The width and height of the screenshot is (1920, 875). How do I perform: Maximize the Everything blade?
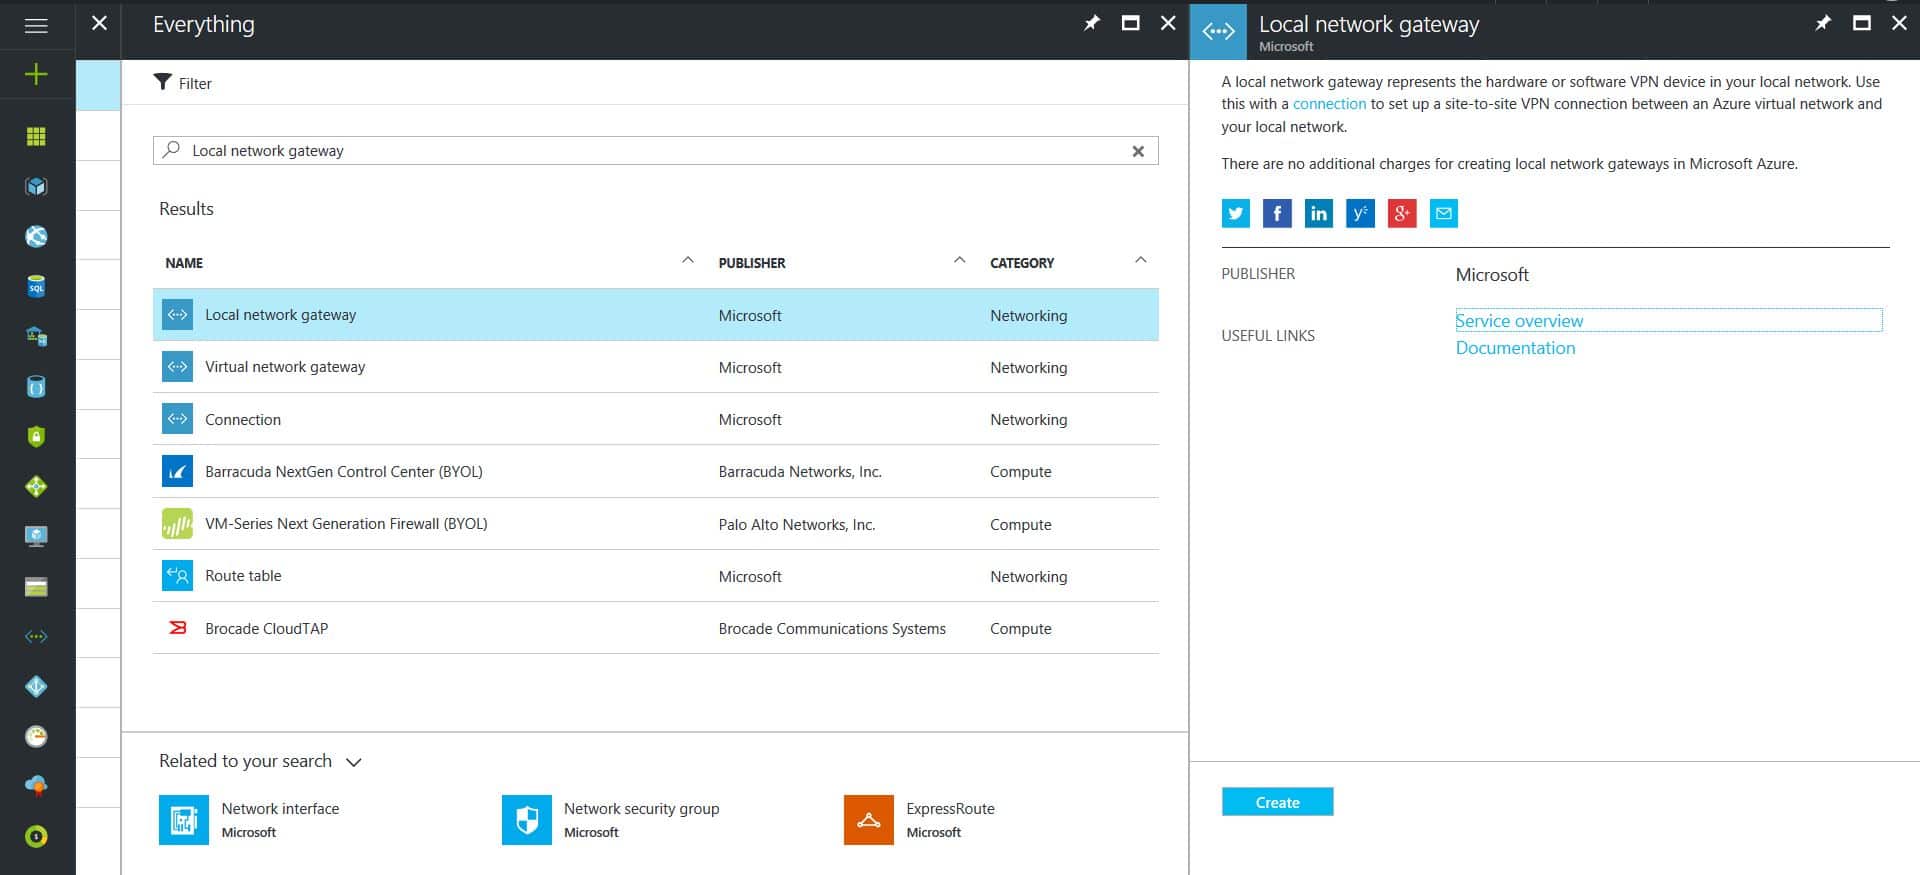coord(1131,23)
